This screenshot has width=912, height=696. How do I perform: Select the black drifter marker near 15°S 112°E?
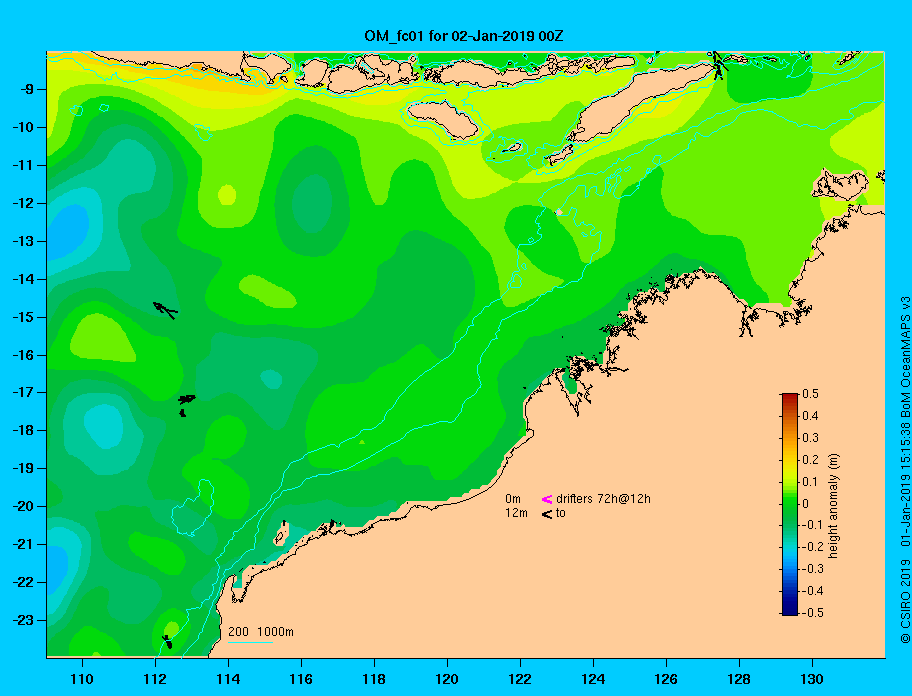point(165,310)
